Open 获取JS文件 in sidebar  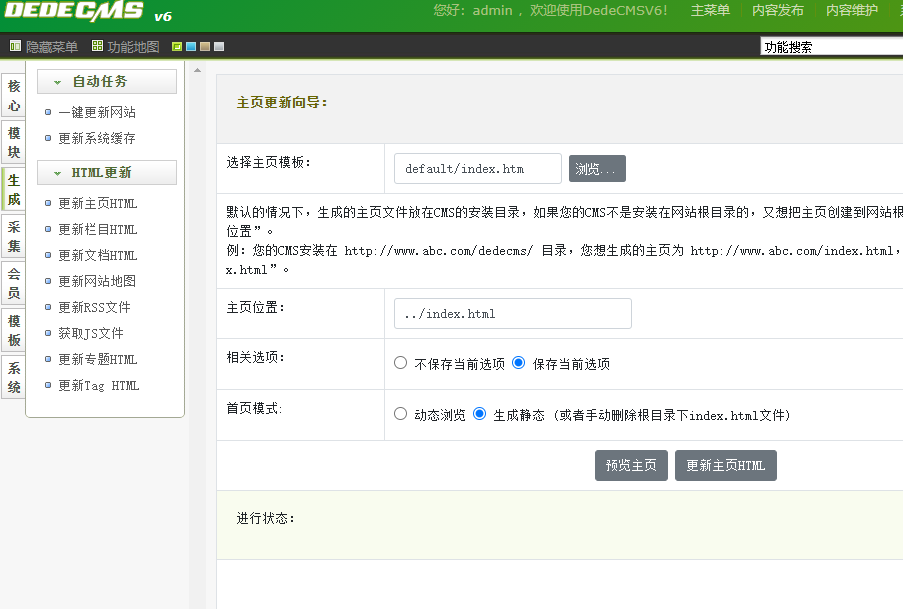tap(91, 333)
